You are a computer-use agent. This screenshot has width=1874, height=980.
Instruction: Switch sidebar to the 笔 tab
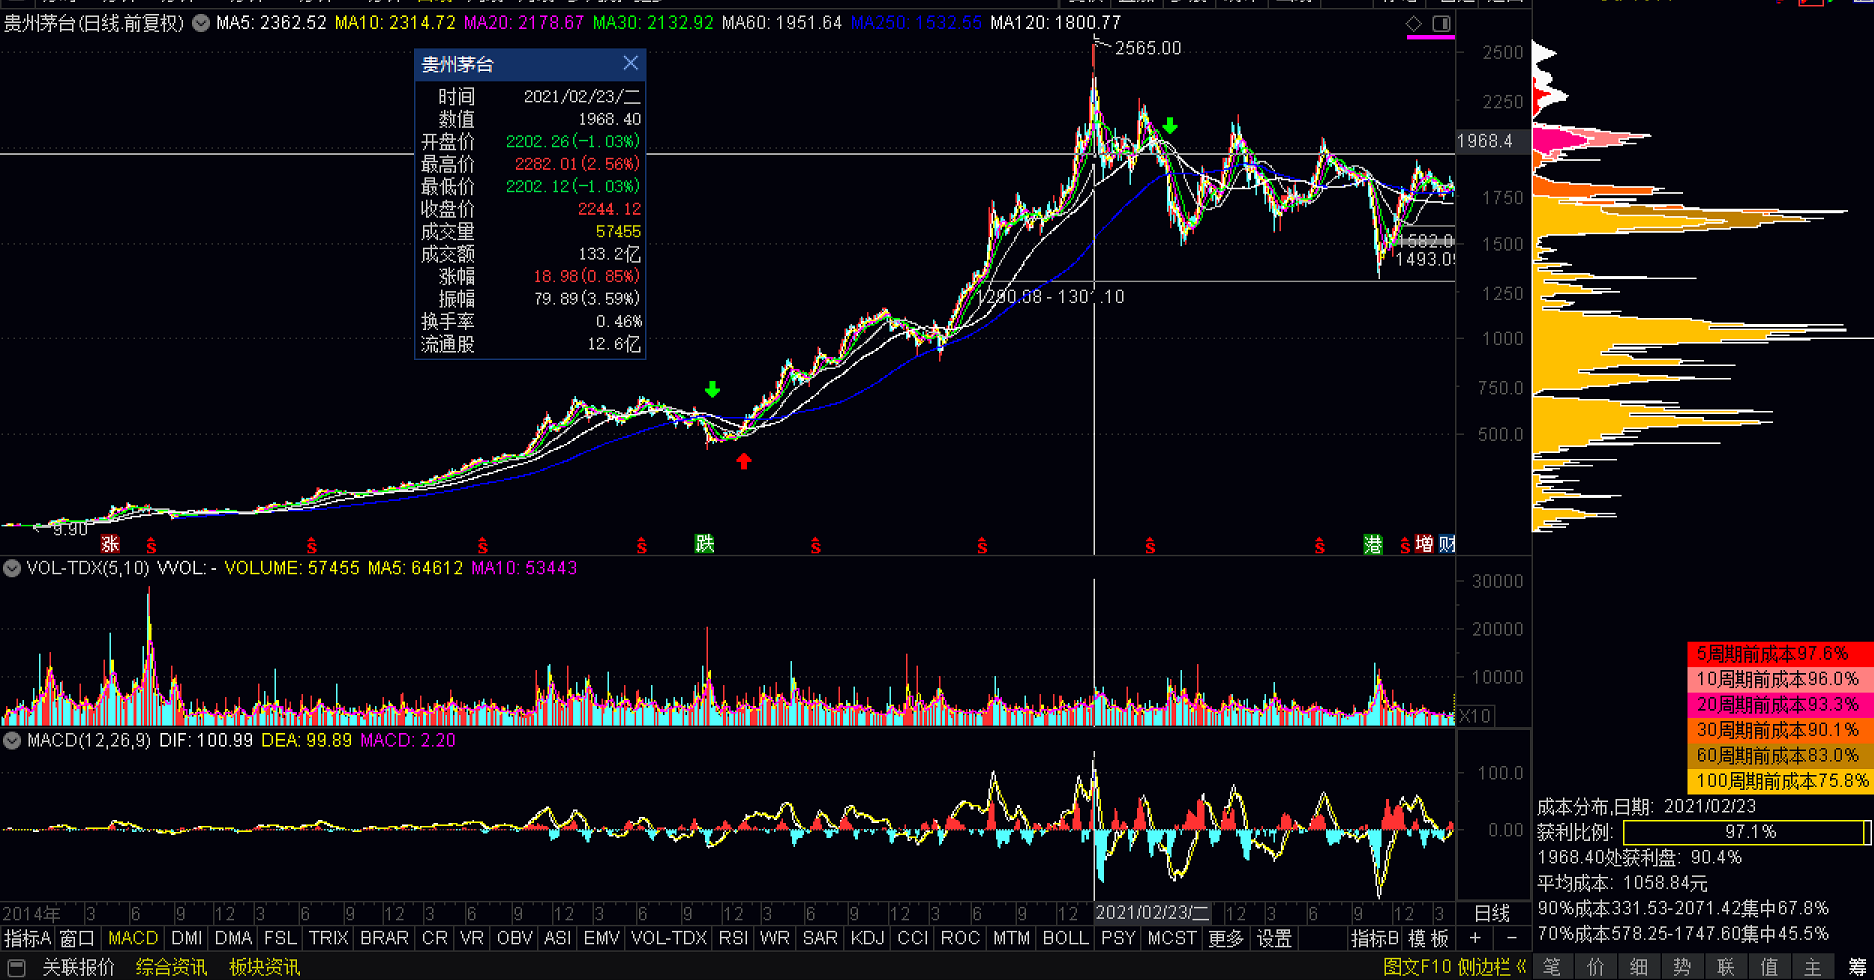pyautogui.click(x=1552, y=967)
